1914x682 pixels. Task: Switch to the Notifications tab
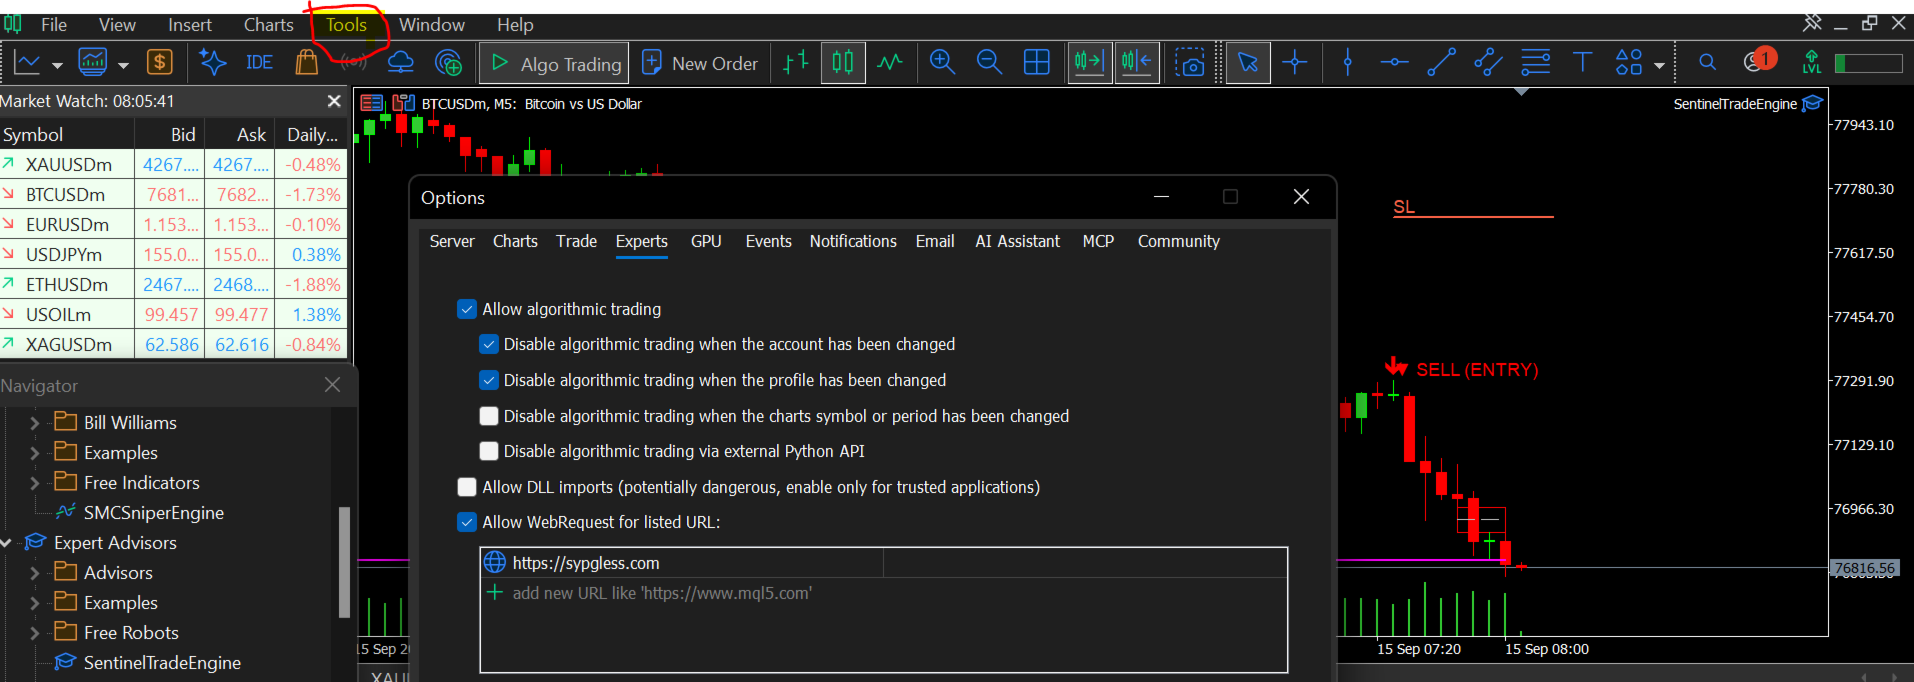point(853,241)
